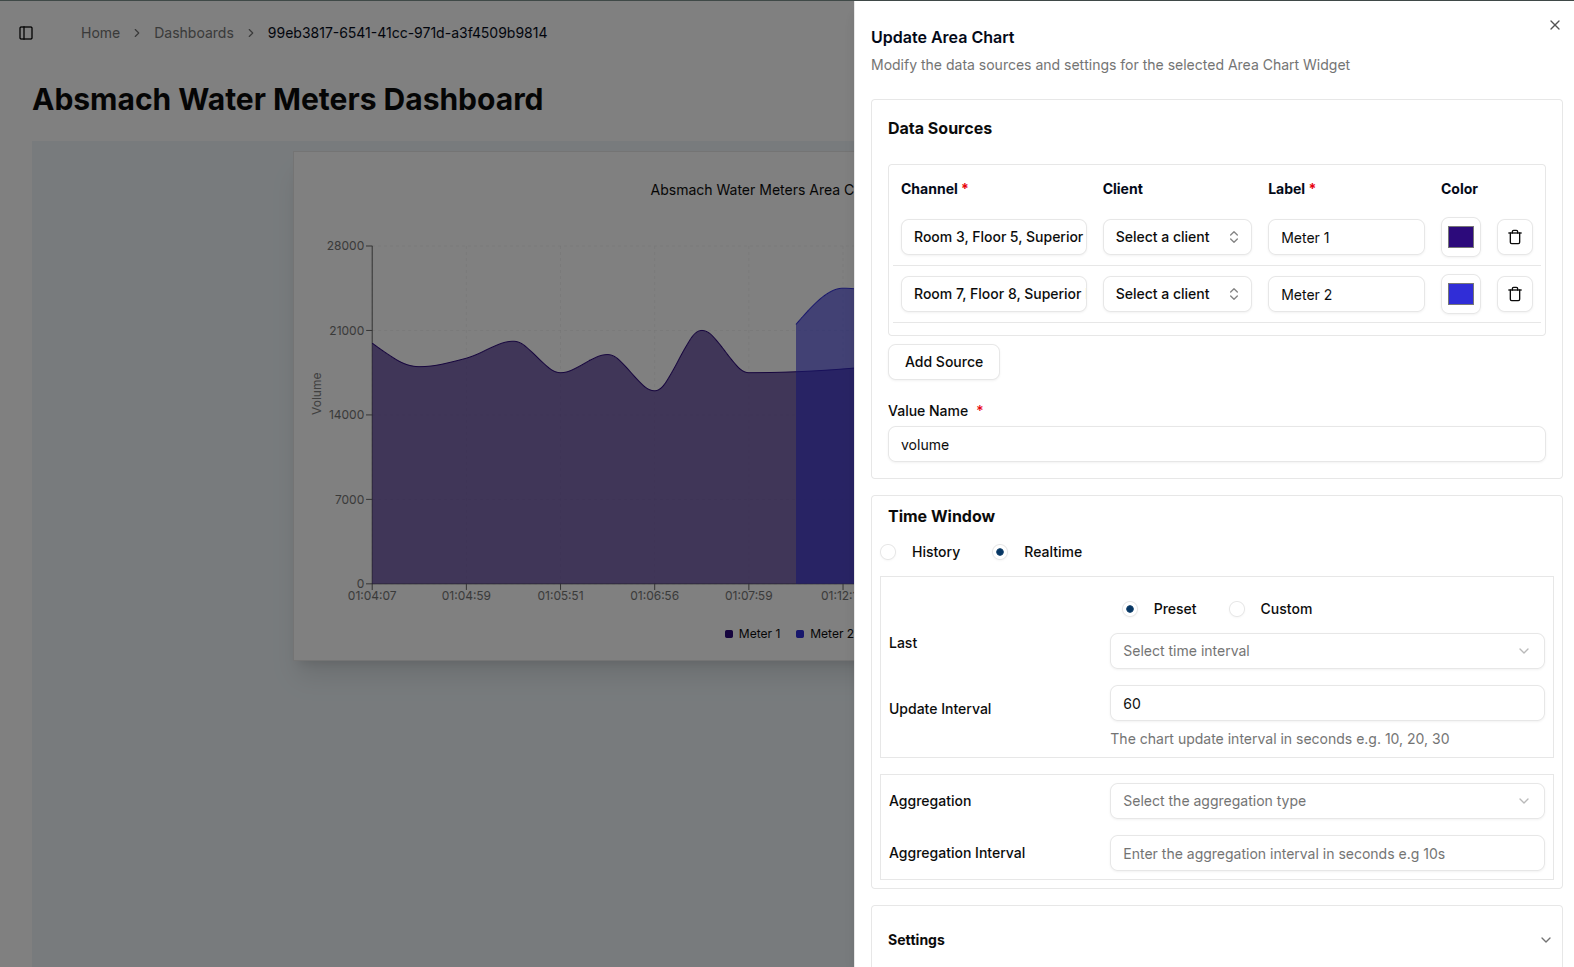
Task: Select the Realtime time window option
Action: [1000, 552]
